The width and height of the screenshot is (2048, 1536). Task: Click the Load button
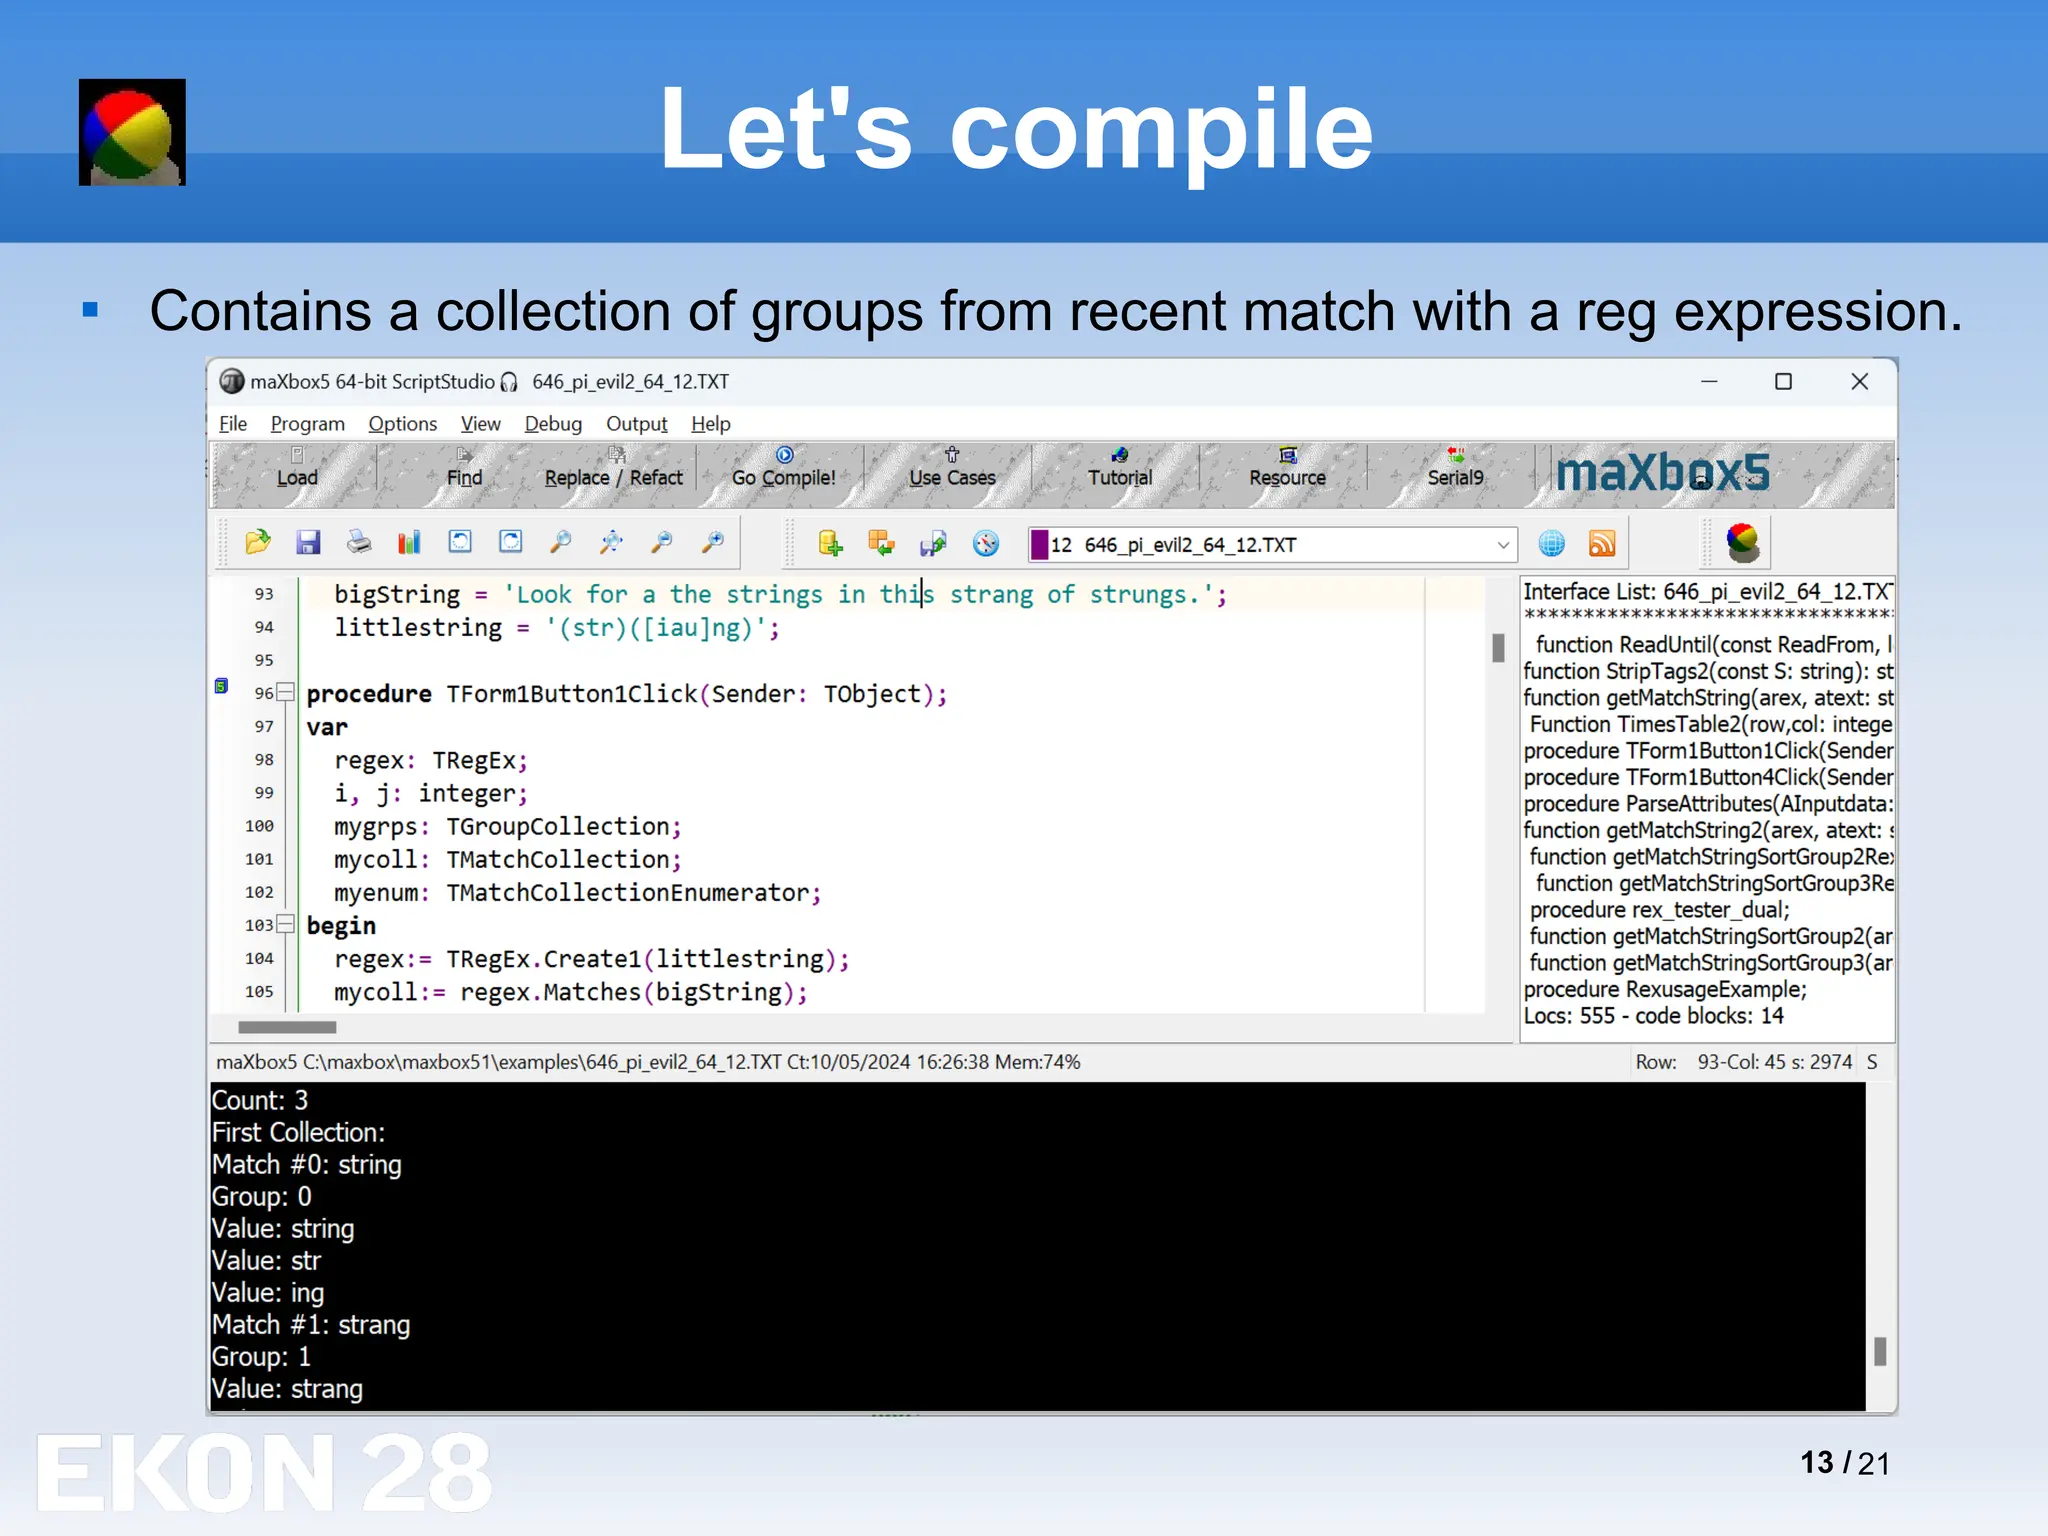click(x=297, y=468)
